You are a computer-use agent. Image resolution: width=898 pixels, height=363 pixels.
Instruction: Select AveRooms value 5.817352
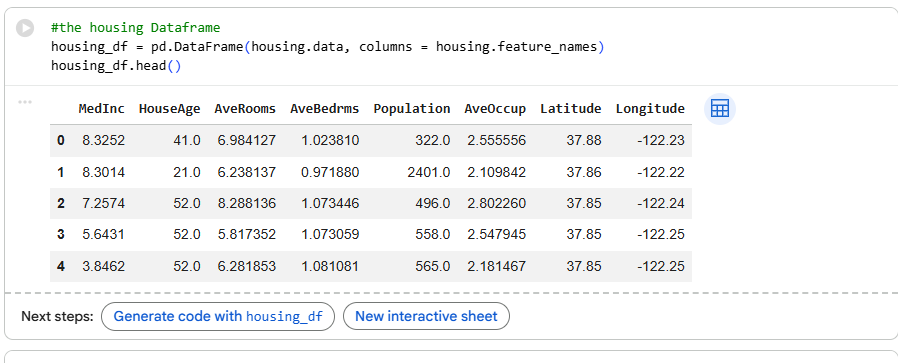click(246, 234)
